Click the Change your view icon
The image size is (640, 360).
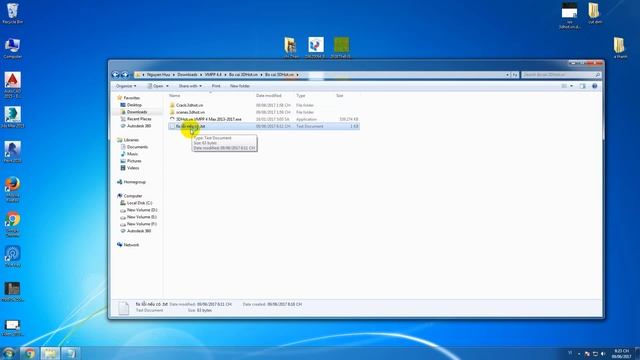tap(564, 86)
